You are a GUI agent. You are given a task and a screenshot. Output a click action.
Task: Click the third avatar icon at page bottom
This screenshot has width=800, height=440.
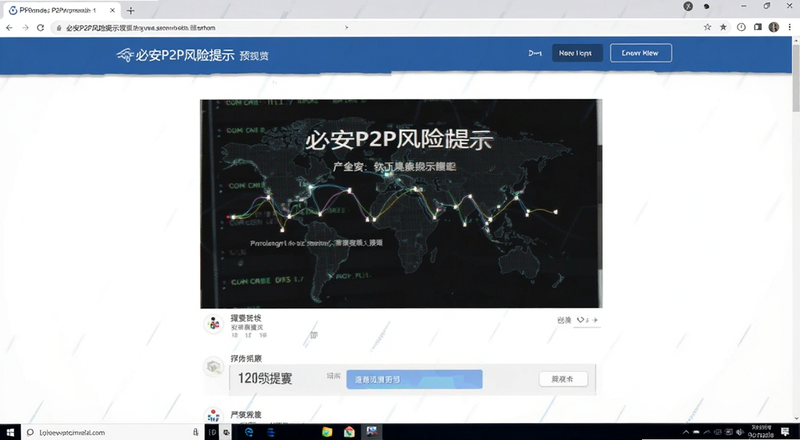213,417
